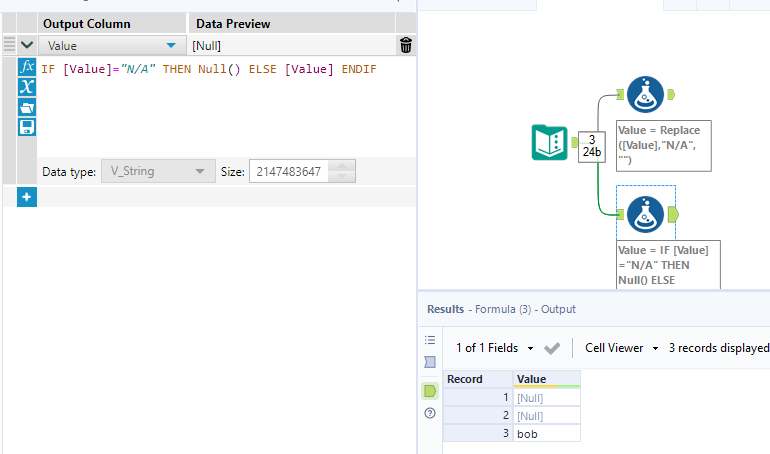This screenshot has height=454, width=770.
Task: Collapse the Value expression chevron
Action: 27,45
